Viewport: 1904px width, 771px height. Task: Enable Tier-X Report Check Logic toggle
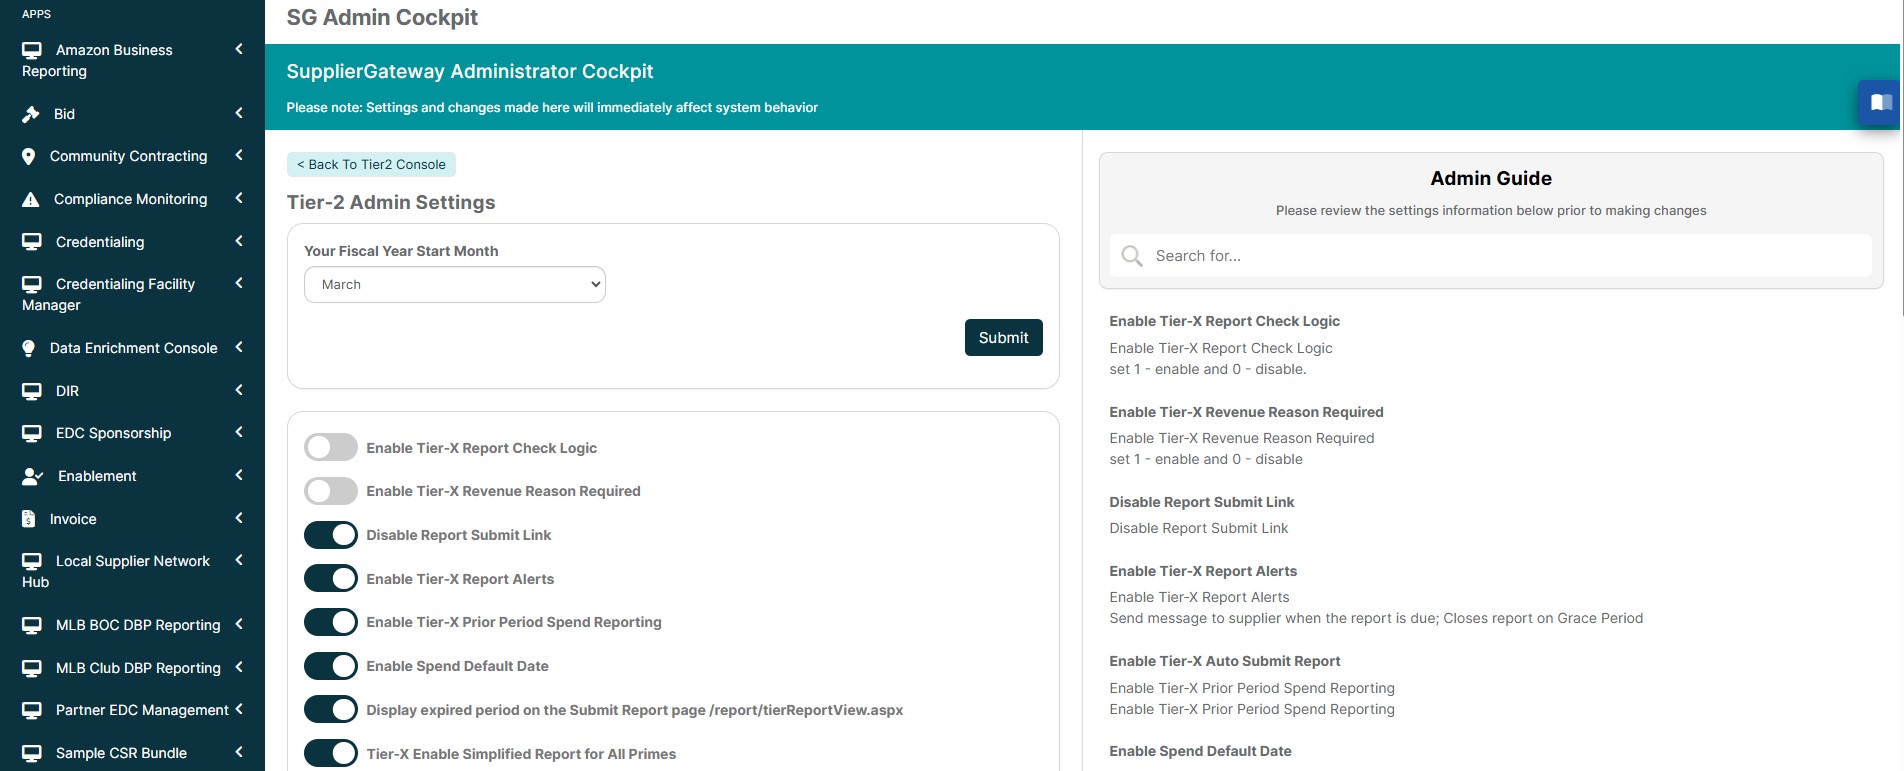coord(331,448)
